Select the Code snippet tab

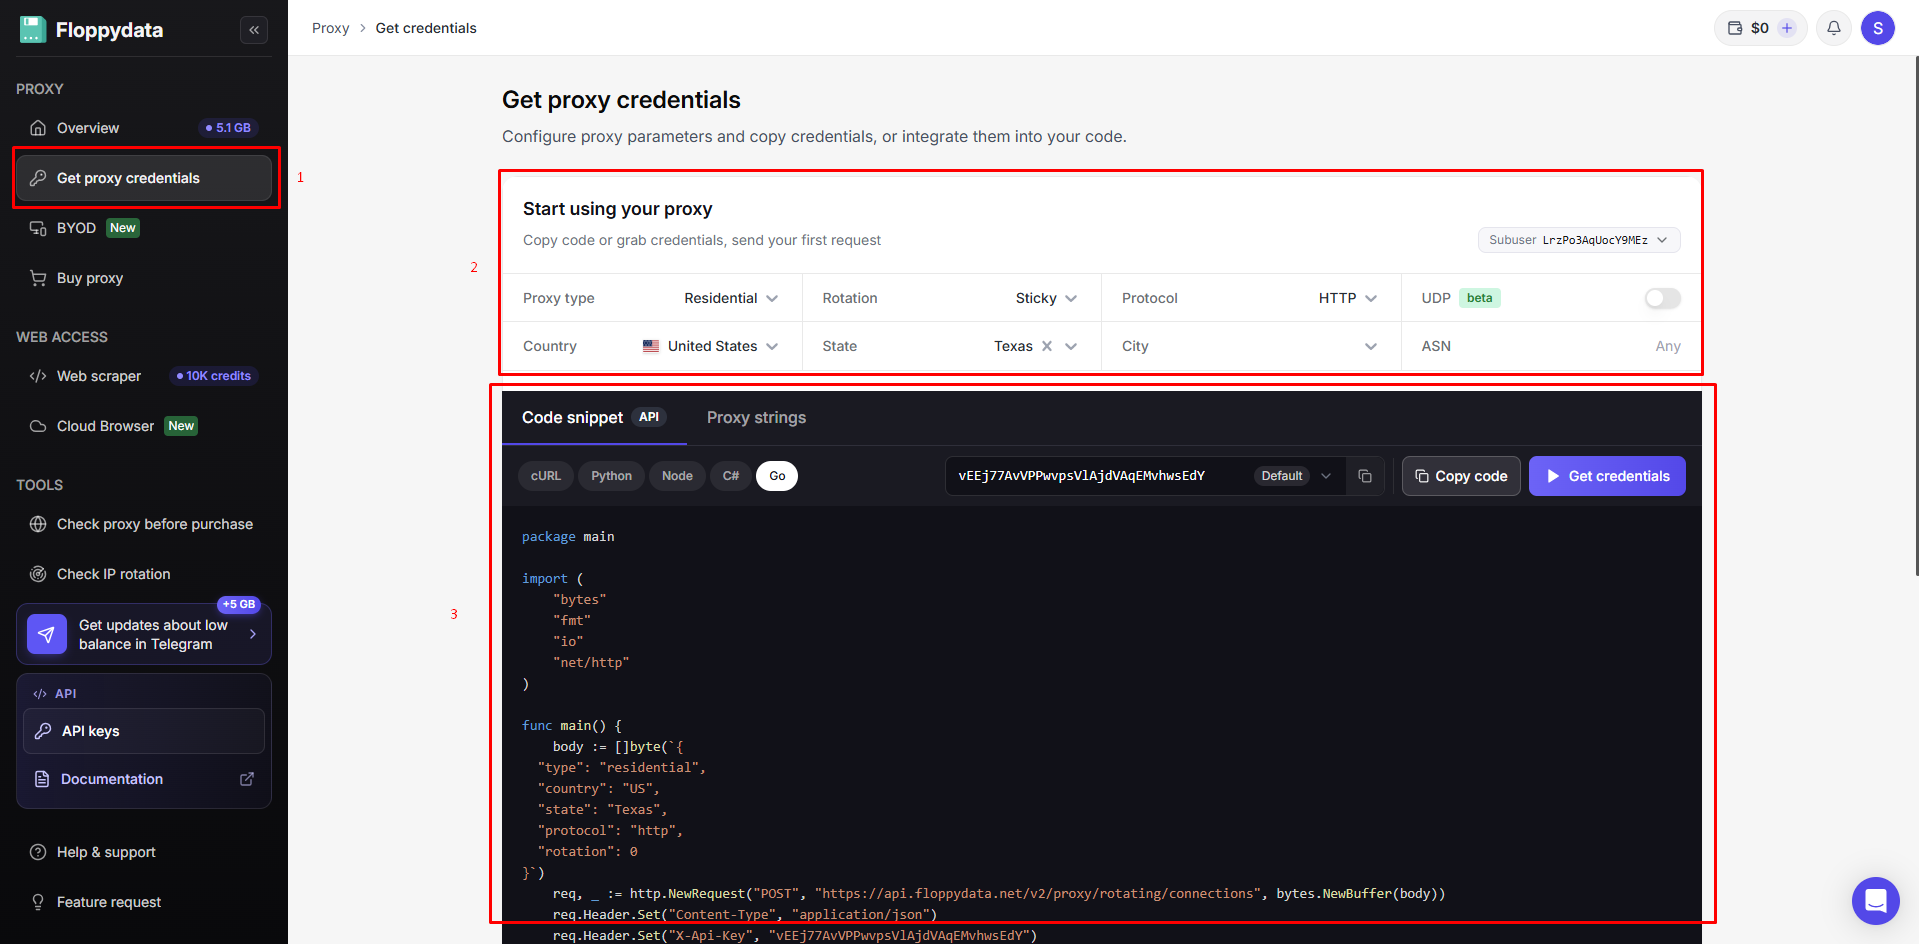pyautogui.click(x=594, y=418)
